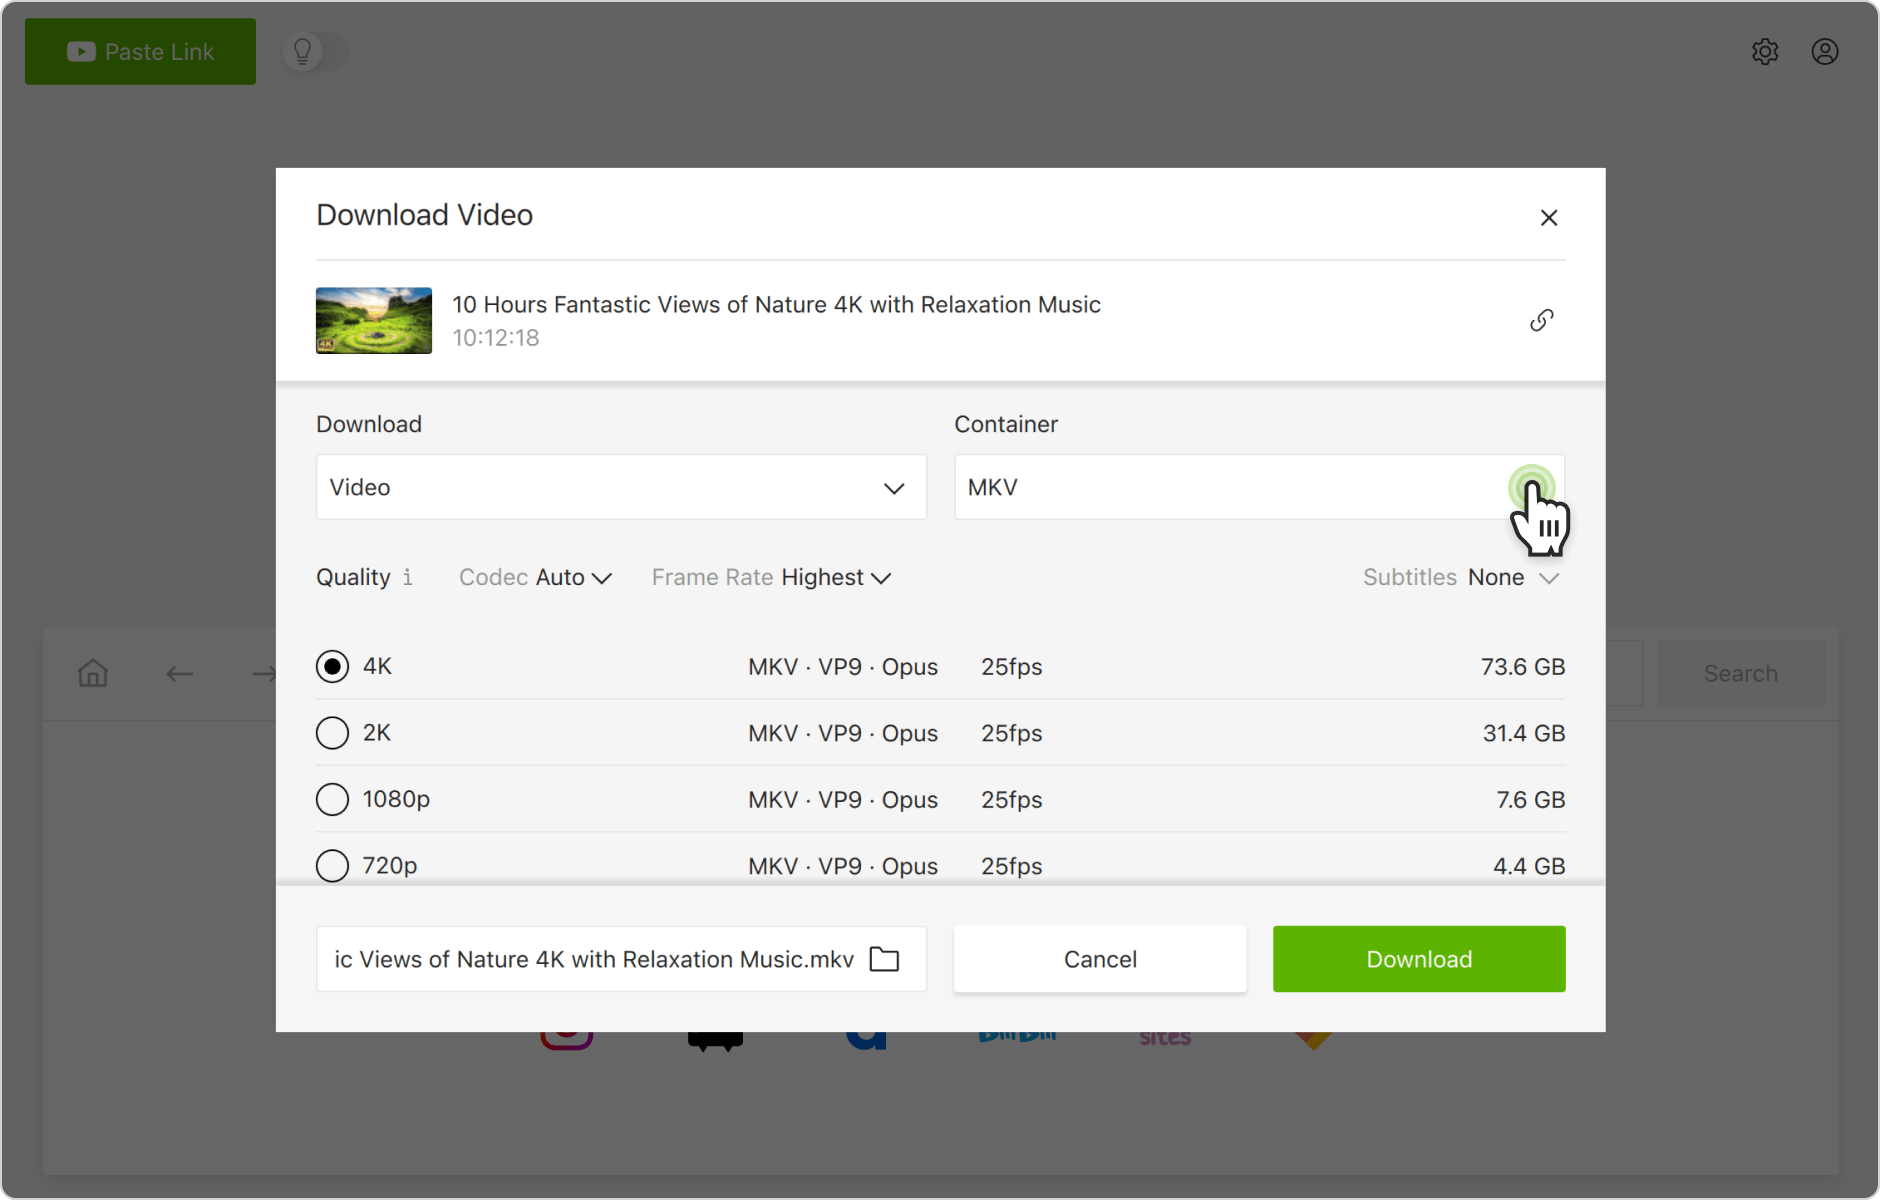
Task: Open the account profile icon
Action: pyautogui.click(x=1825, y=51)
